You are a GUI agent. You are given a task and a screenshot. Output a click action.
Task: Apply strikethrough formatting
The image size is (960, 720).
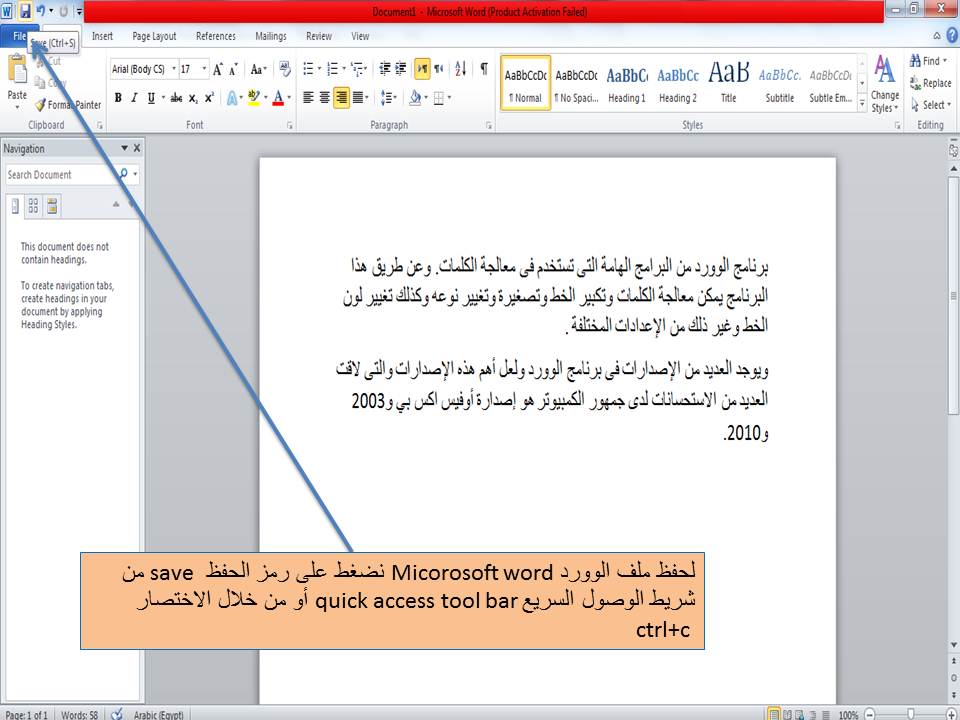[x=176, y=98]
